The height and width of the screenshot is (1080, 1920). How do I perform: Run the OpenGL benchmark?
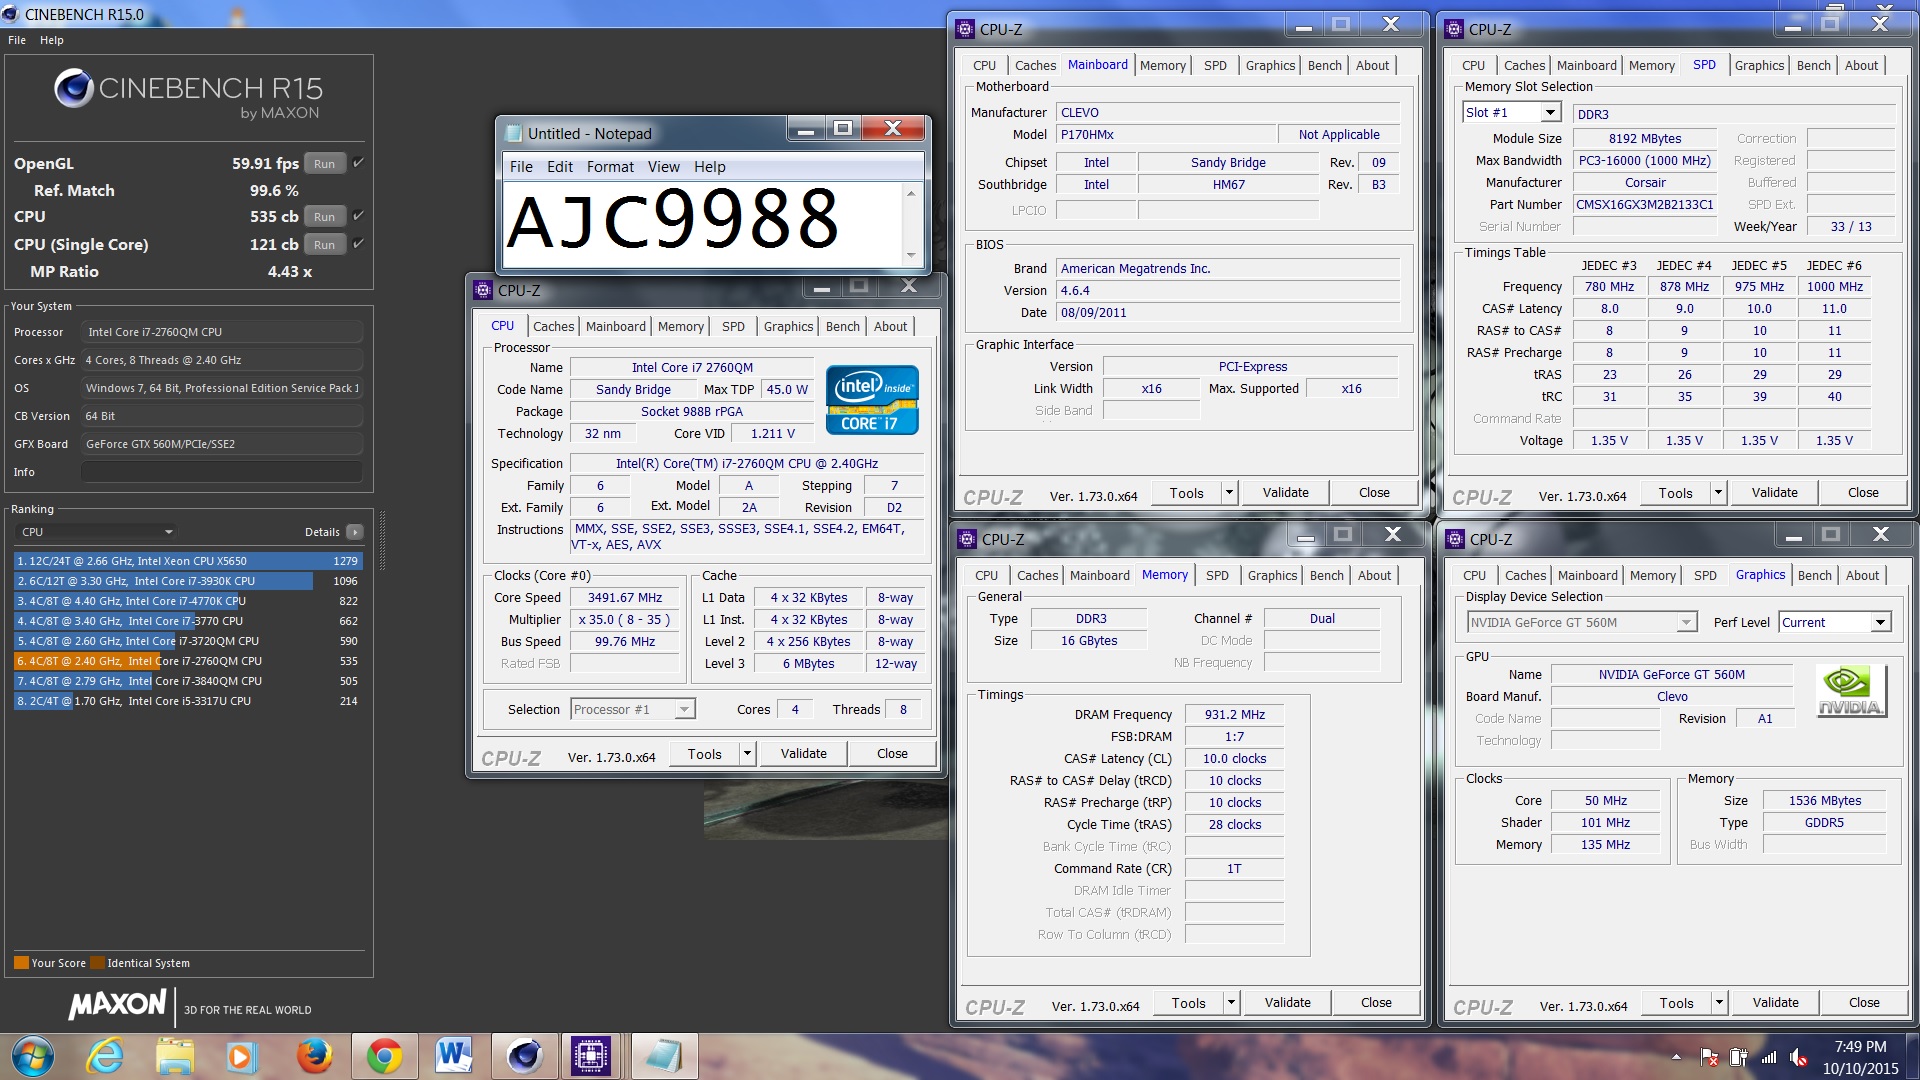tap(325, 164)
